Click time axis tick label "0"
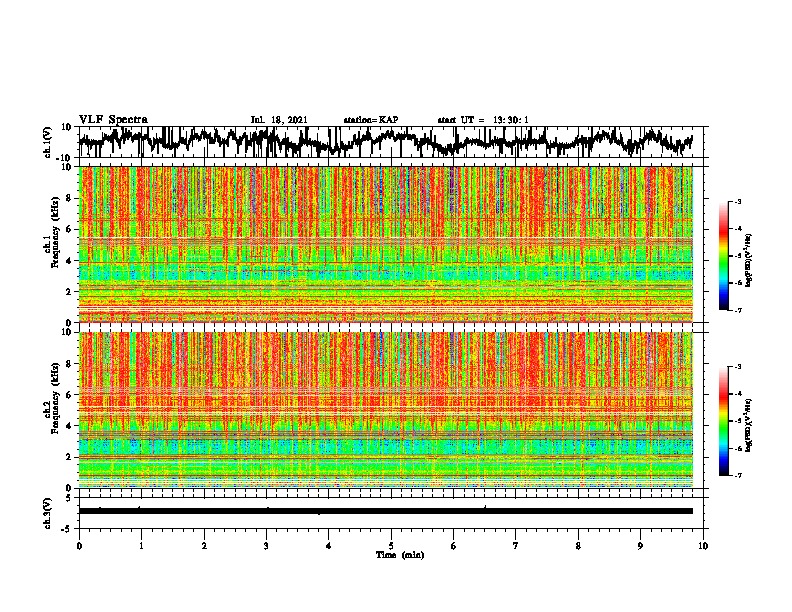The height and width of the screenshot is (612, 792). tap(79, 546)
